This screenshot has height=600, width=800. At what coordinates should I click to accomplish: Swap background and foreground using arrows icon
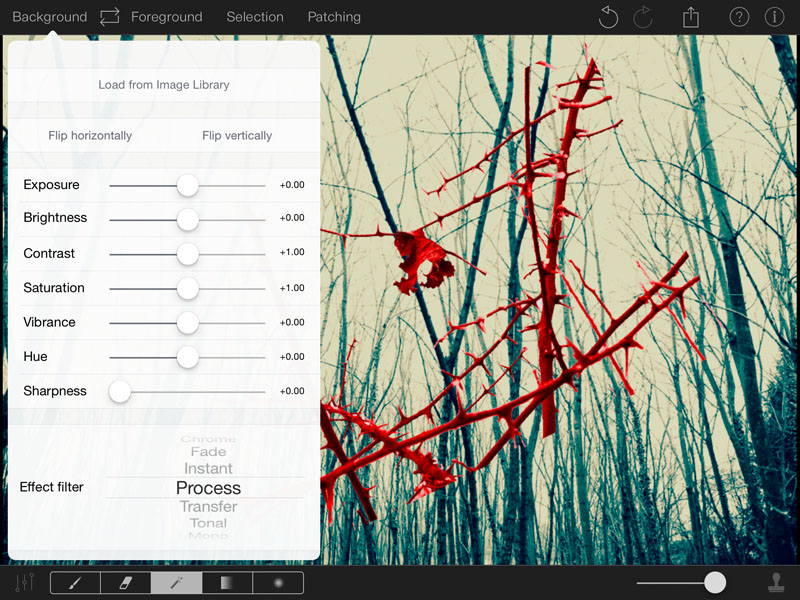click(109, 16)
